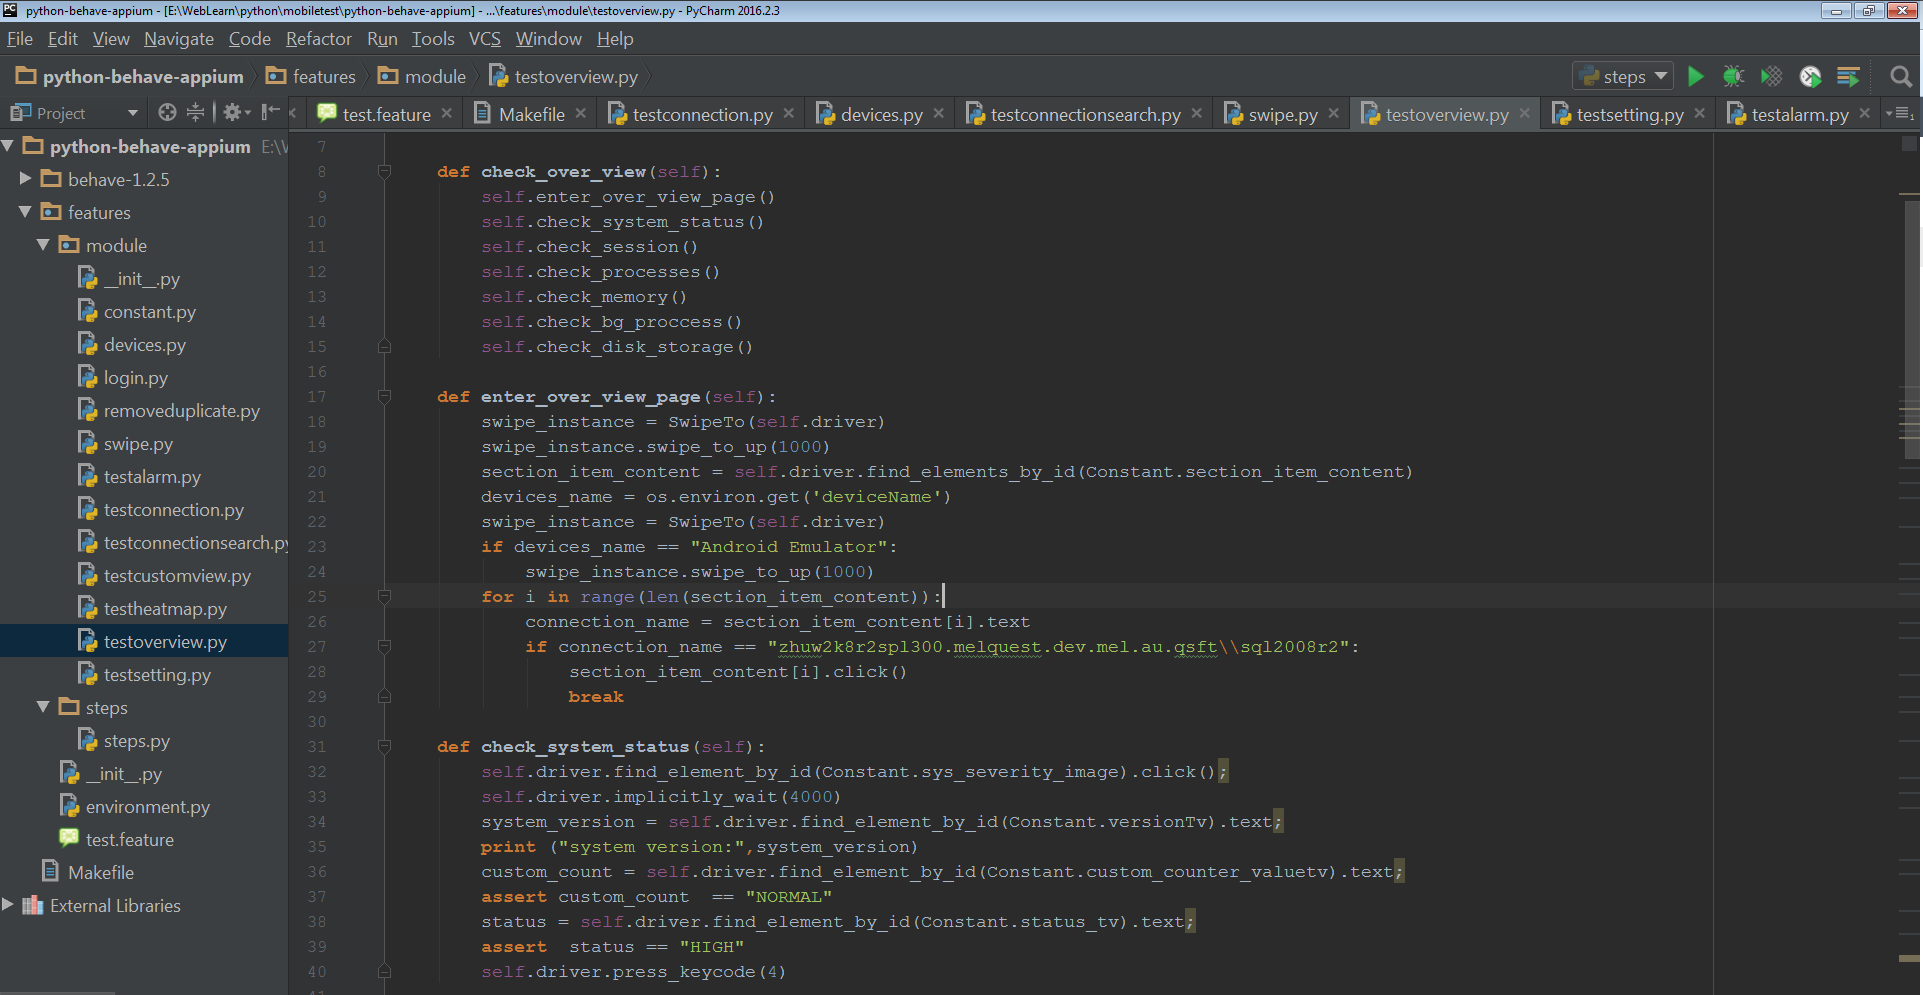
Task: Hide Project panel using the hide icon
Action: [270, 113]
